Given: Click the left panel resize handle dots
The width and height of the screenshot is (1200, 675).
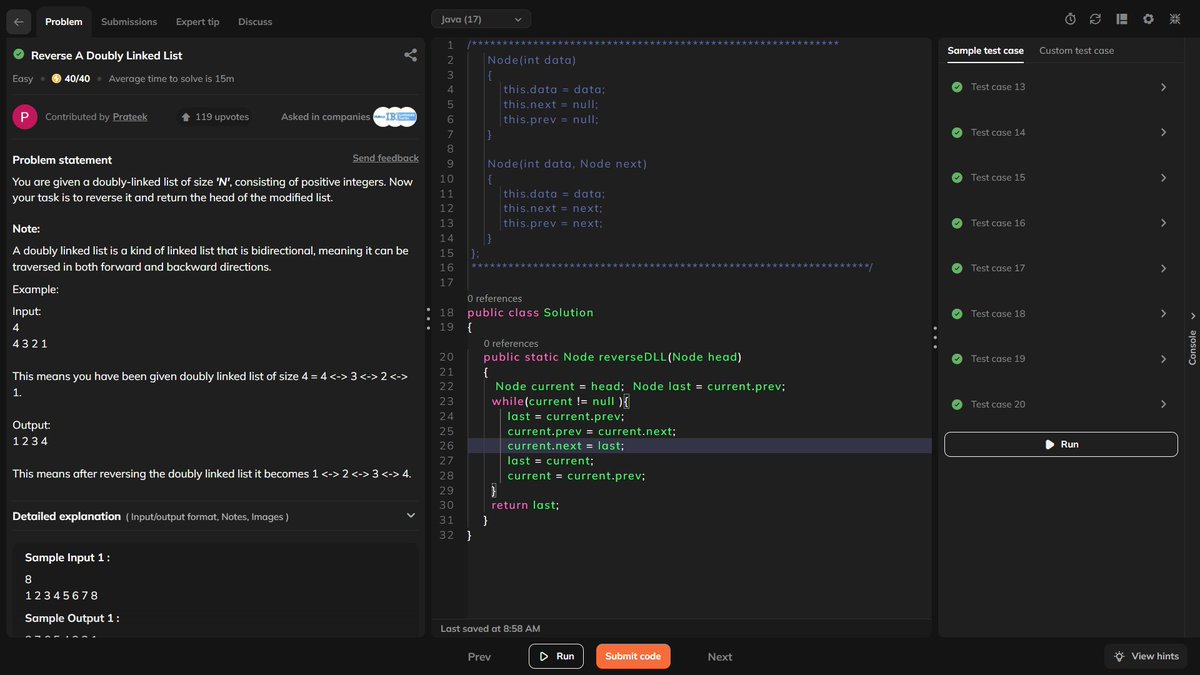Looking at the screenshot, I should pyautogui.click(x=428, y=321).
